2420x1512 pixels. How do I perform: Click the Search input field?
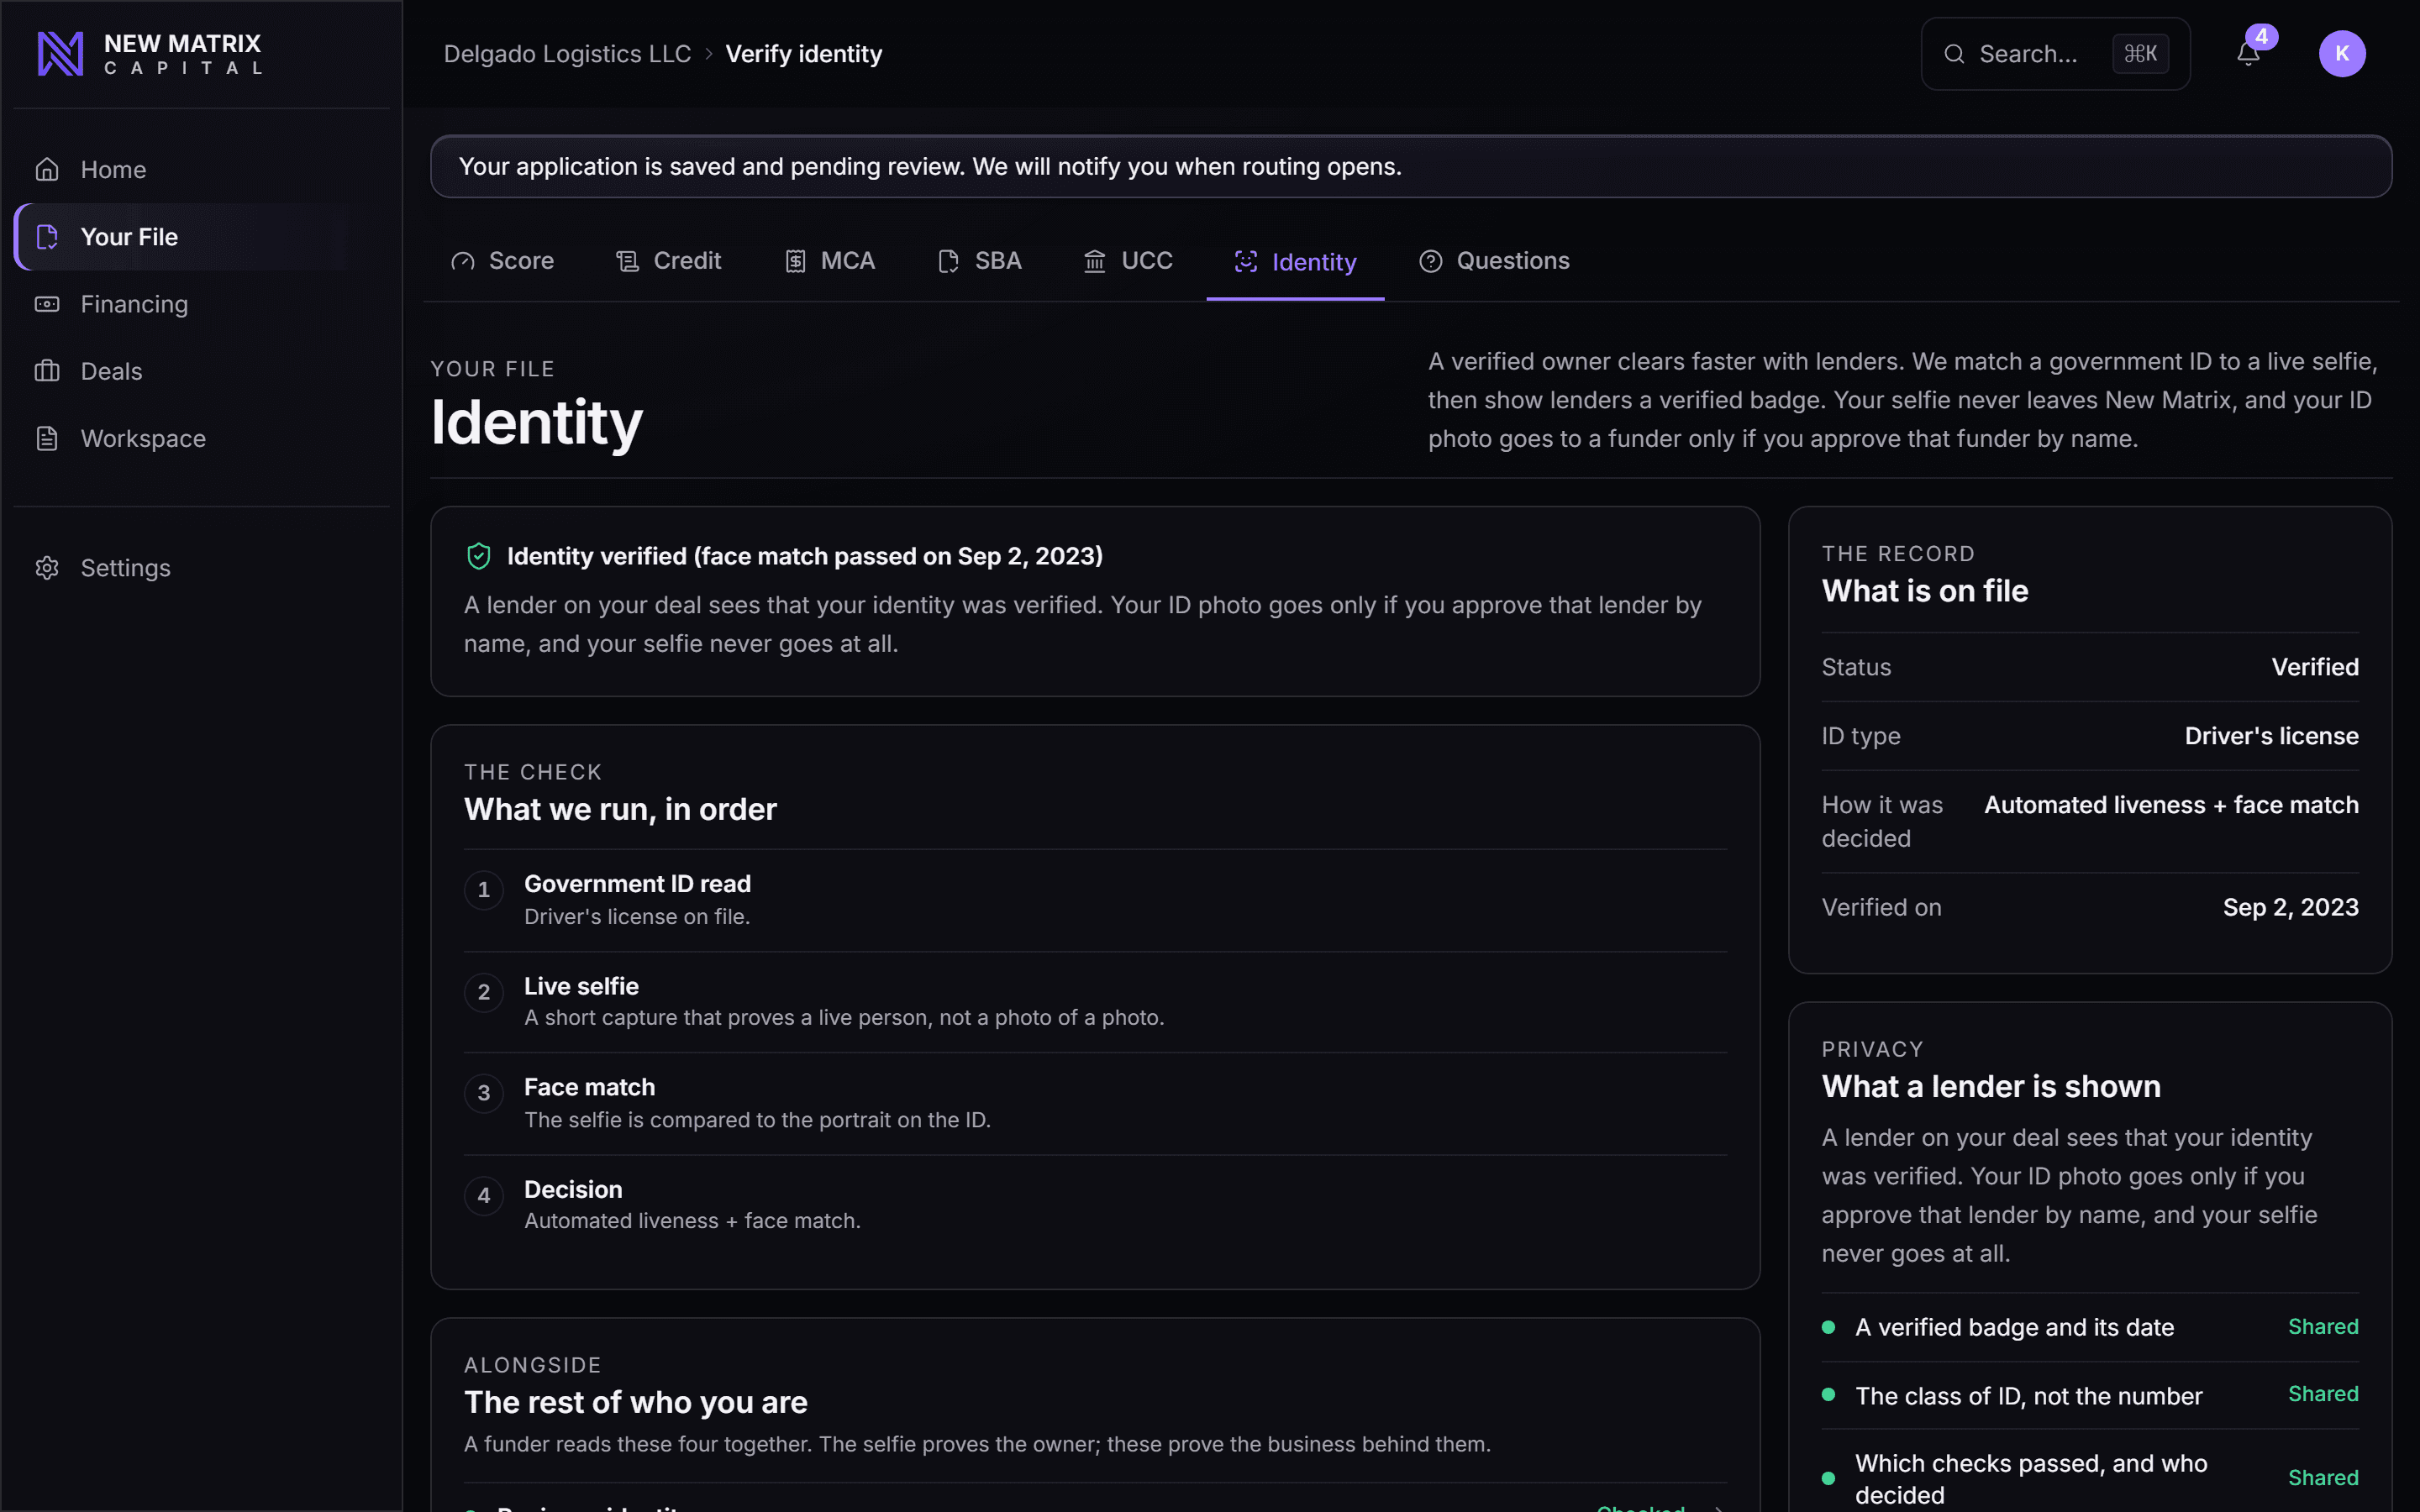pyautogui.click(x=2055, y=54)
